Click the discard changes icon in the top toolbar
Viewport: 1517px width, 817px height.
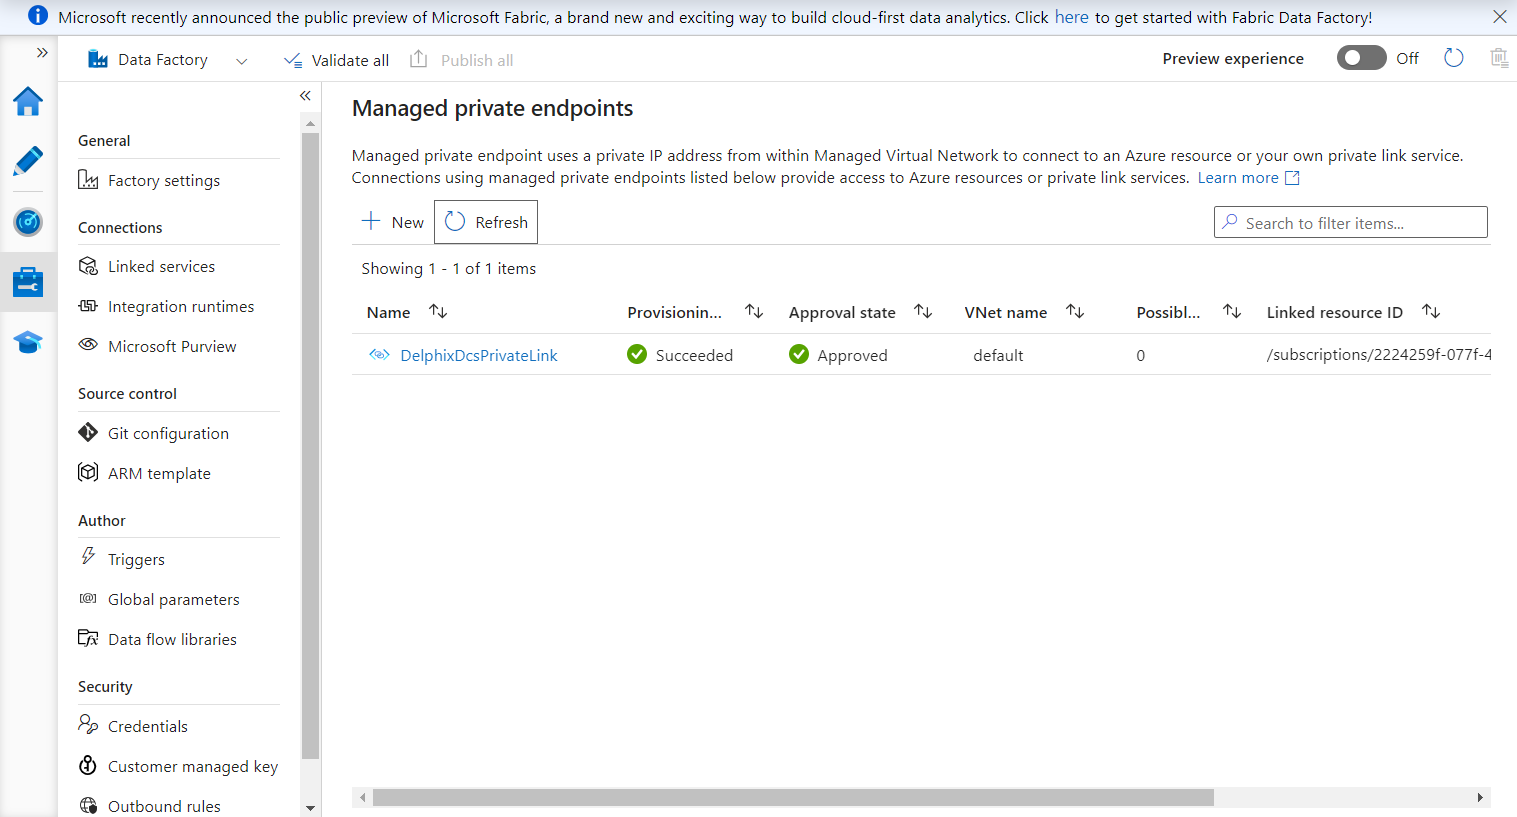tap(1499, 58)
